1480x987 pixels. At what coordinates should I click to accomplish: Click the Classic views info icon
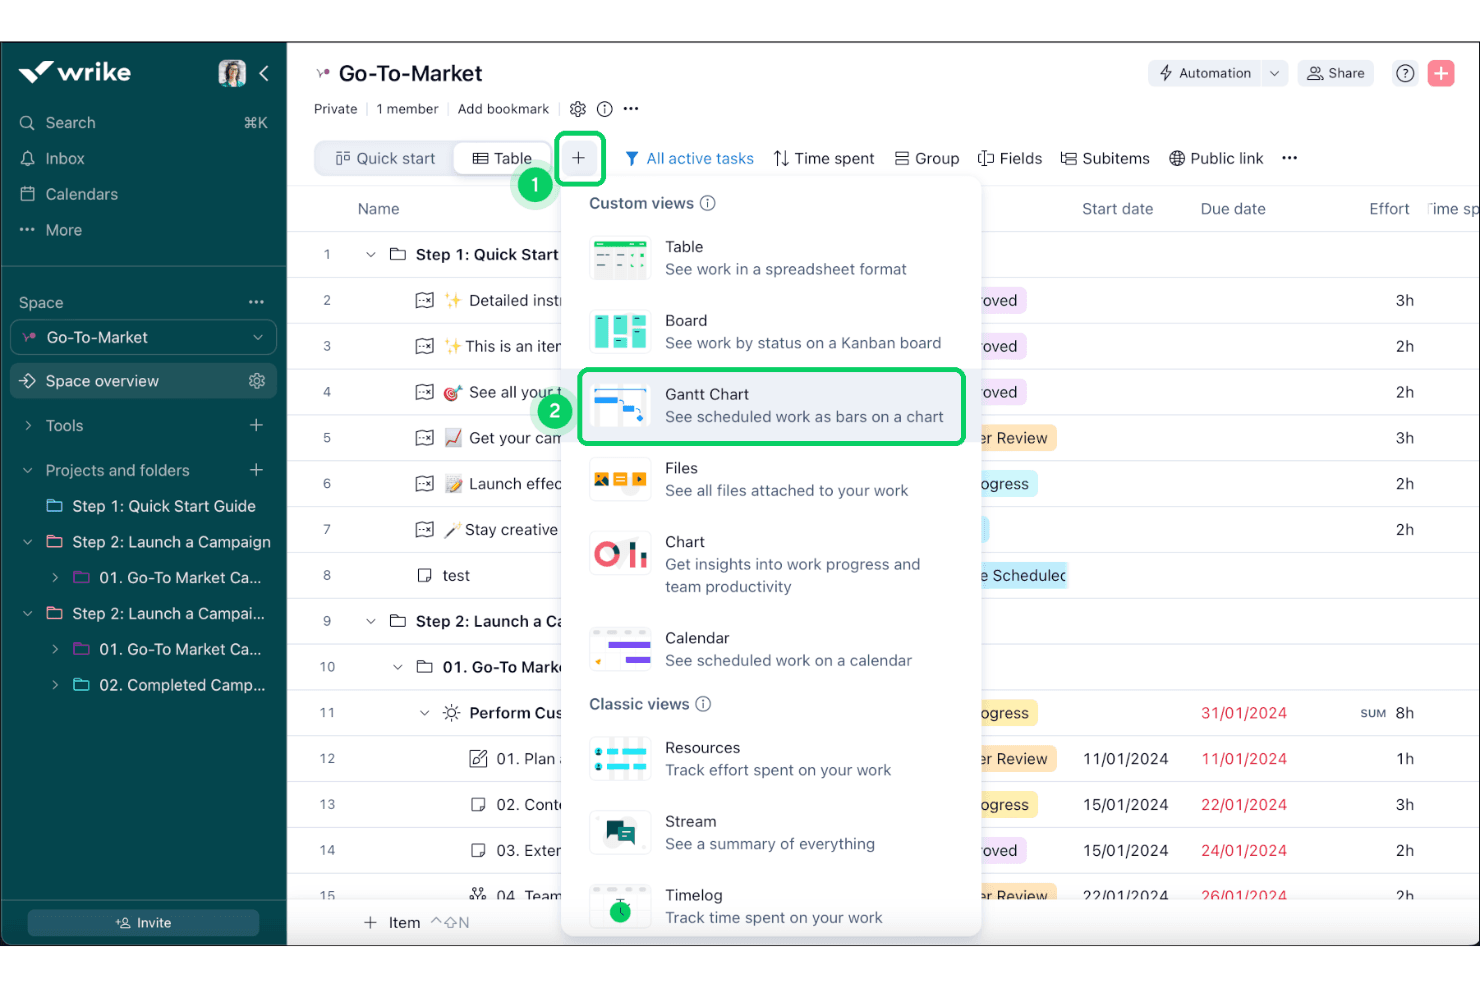coord(703,704)
